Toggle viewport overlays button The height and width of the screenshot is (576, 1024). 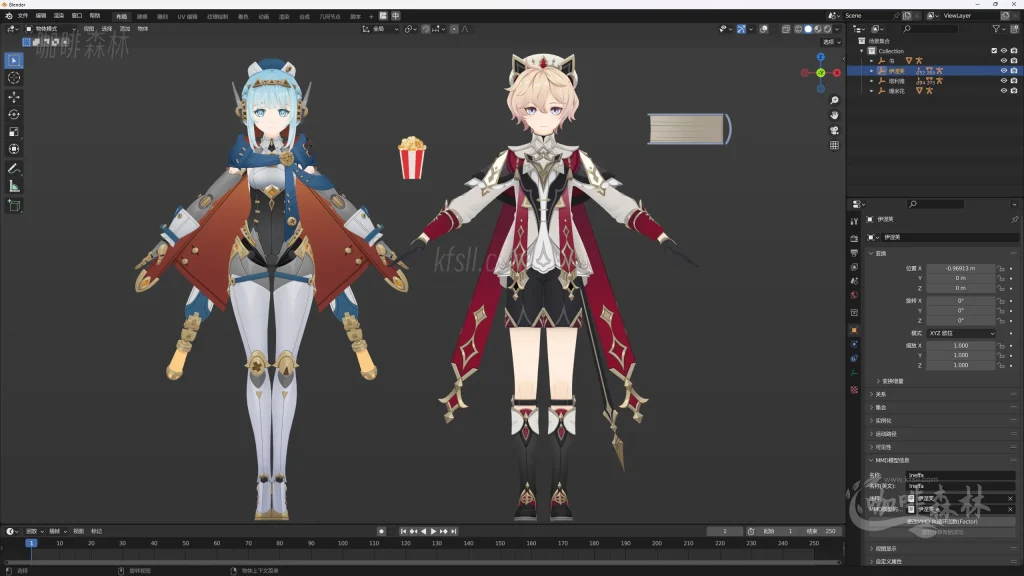pos(763,29)
